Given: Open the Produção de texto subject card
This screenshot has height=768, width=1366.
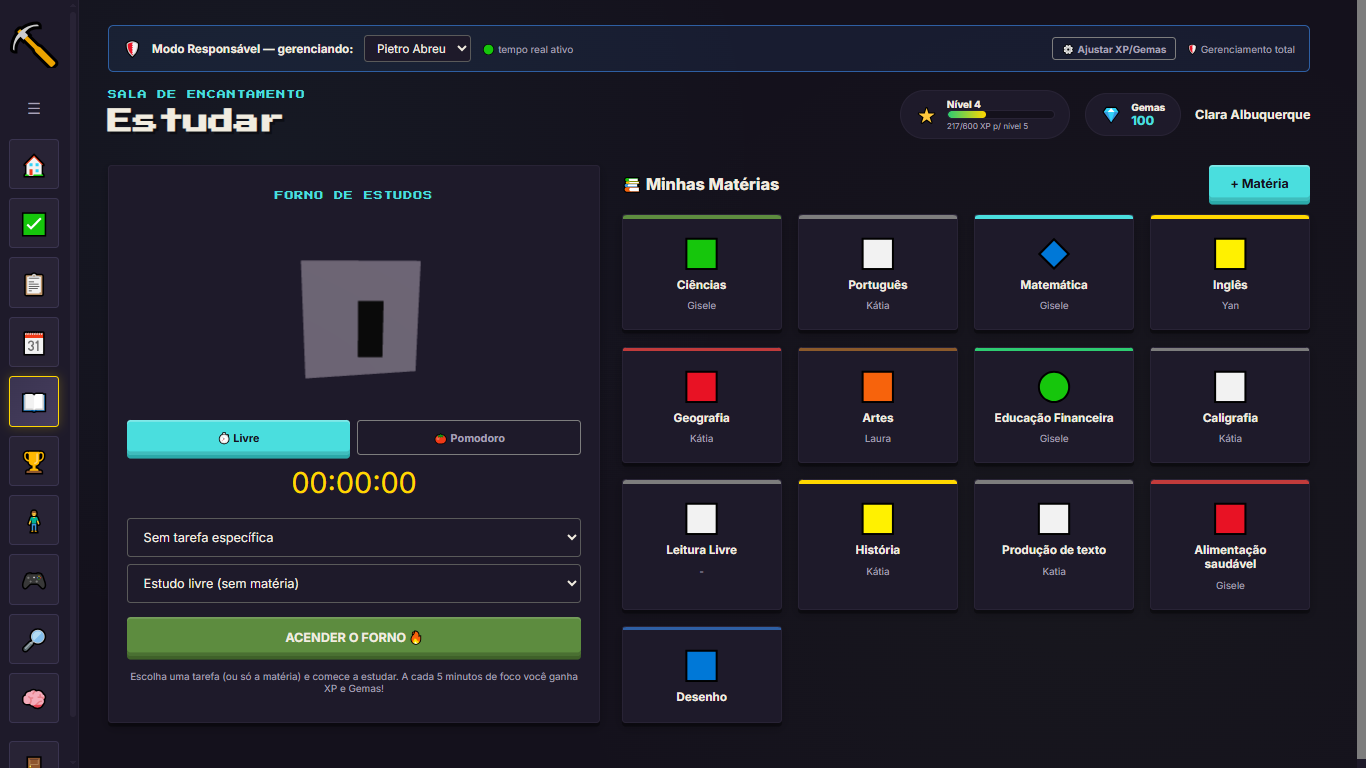Looking at the screenshot, I should point(1054,545).
